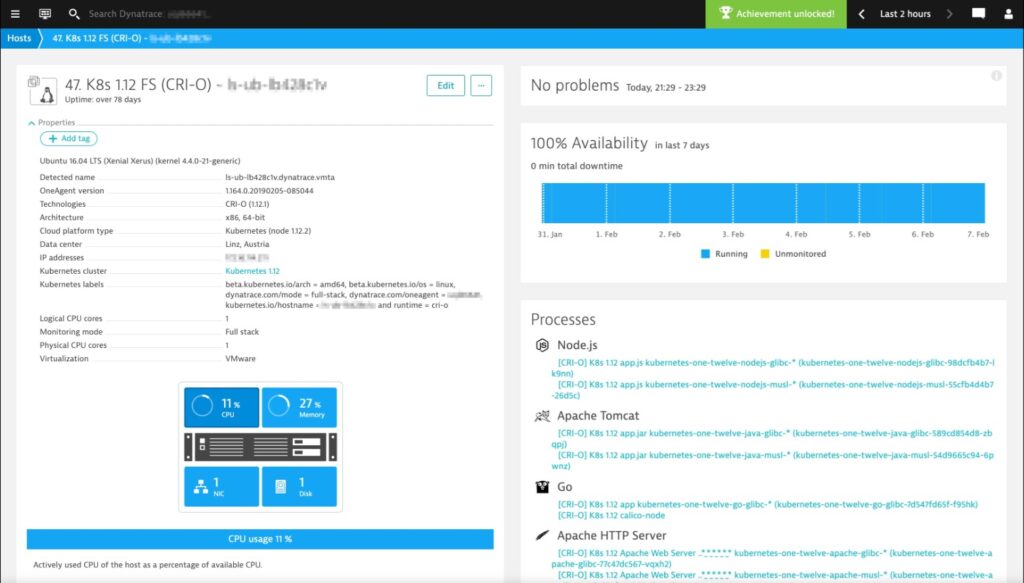Open the Kubernetes 1.12 cluster link
Image resolution: width=1024 pixels, height=583 pixels.
point(252,271)
